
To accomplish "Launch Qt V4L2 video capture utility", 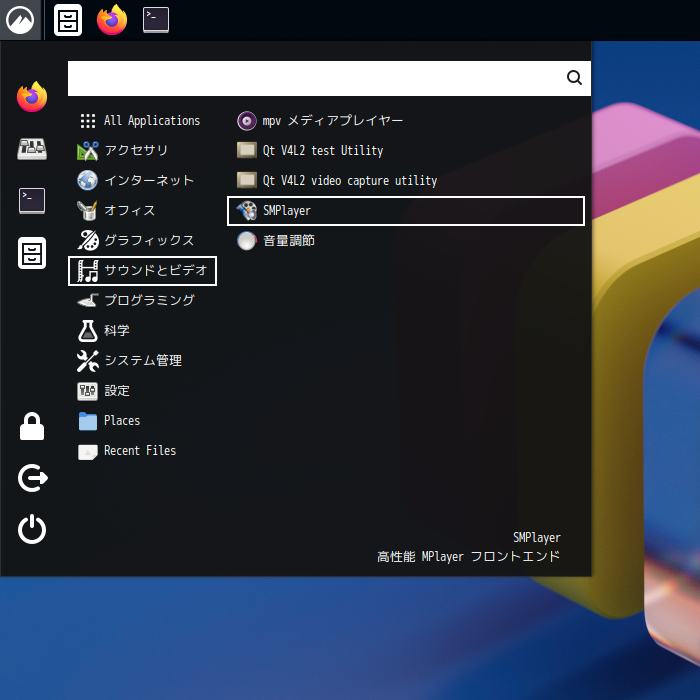I will (x=406, y=180).
